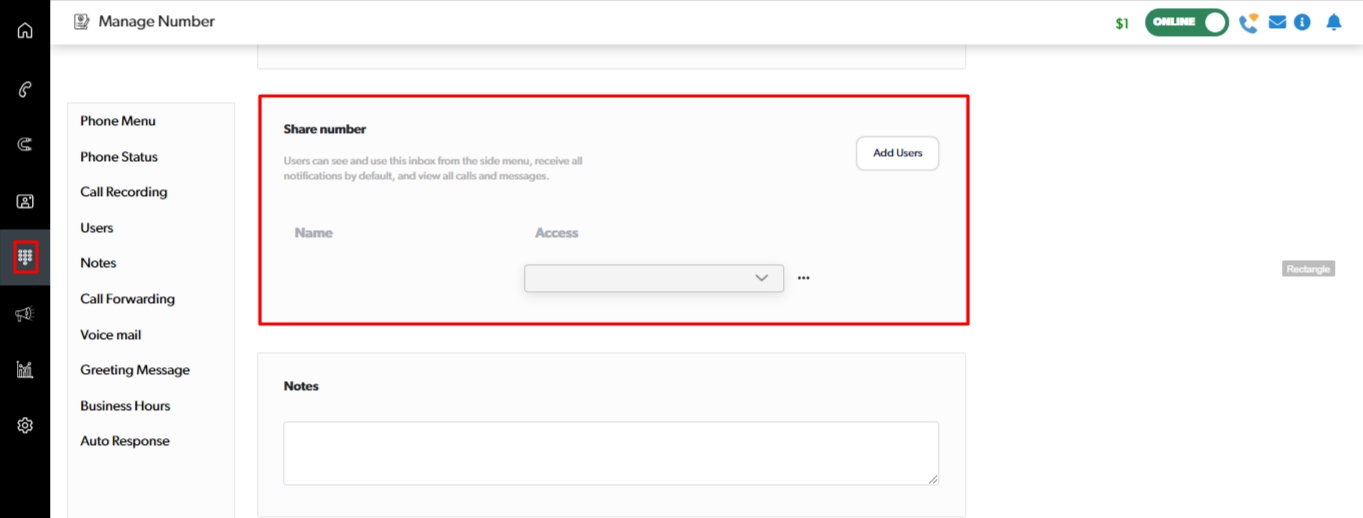Open the blue envelope messages icon
Image resolution: width=1363 pixels, height=518 pixels.
point(1277,22)
